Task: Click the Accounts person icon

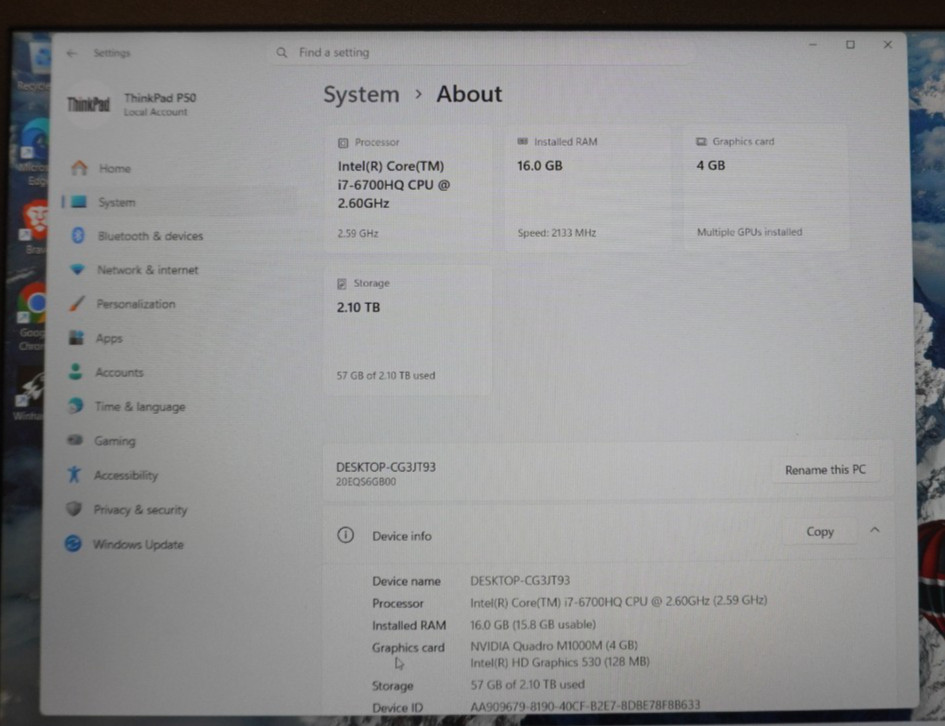Action: (75, 371)
